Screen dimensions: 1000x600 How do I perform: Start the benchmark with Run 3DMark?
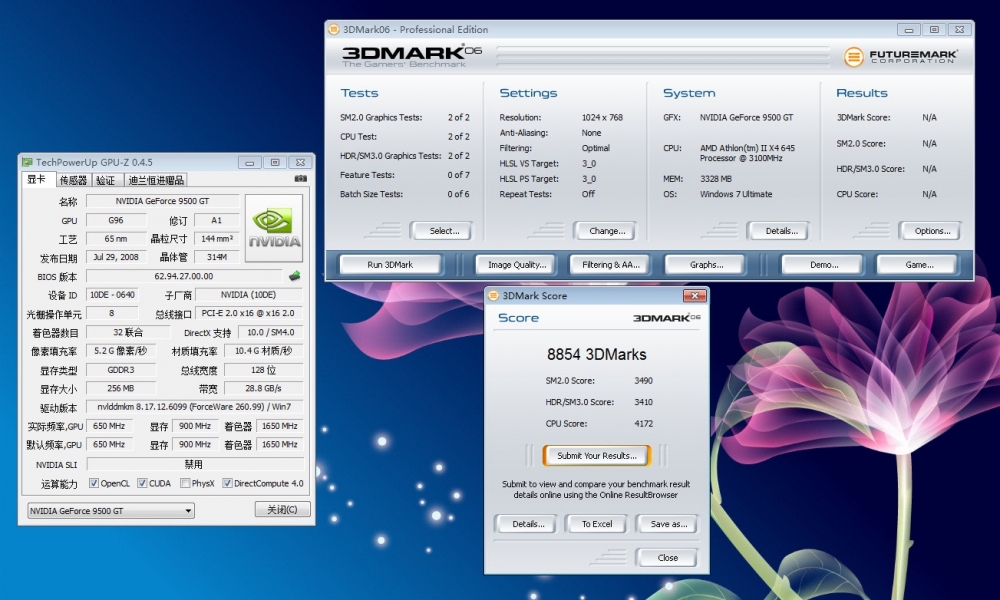click(390, 265)
